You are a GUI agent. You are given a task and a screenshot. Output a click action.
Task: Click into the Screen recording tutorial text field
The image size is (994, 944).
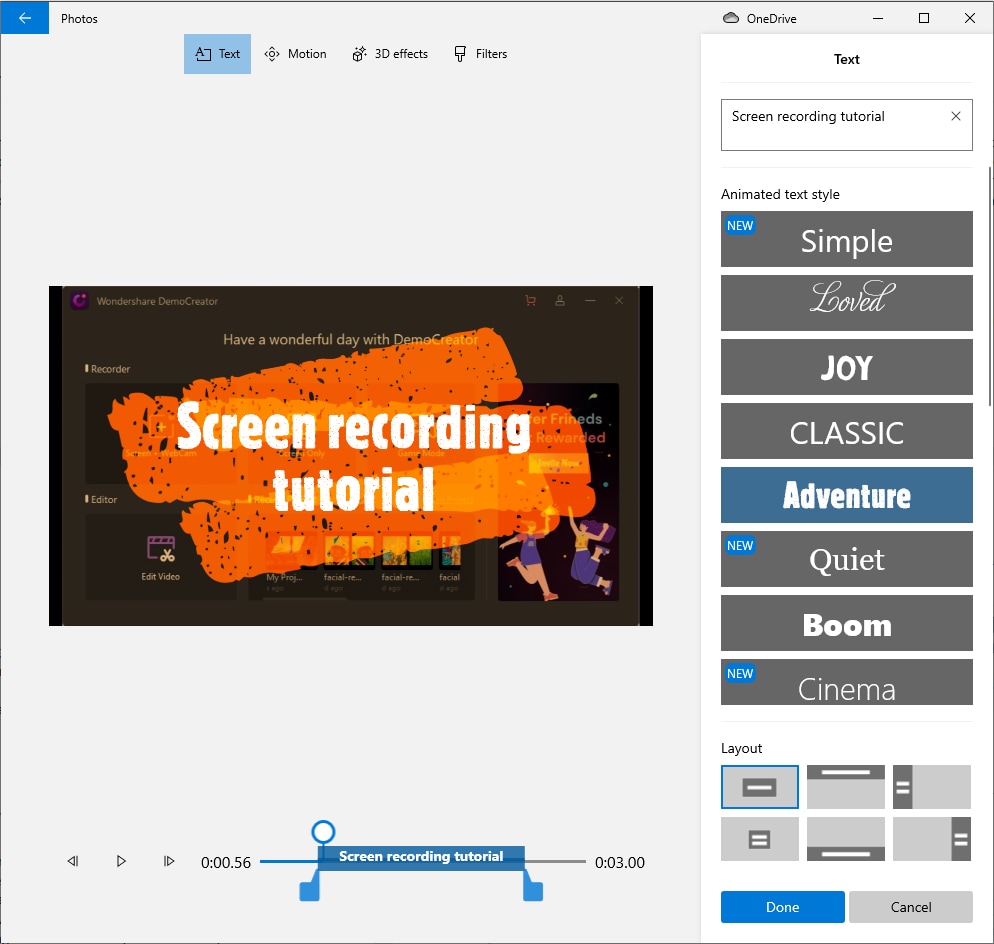click(x=846, y=125)
